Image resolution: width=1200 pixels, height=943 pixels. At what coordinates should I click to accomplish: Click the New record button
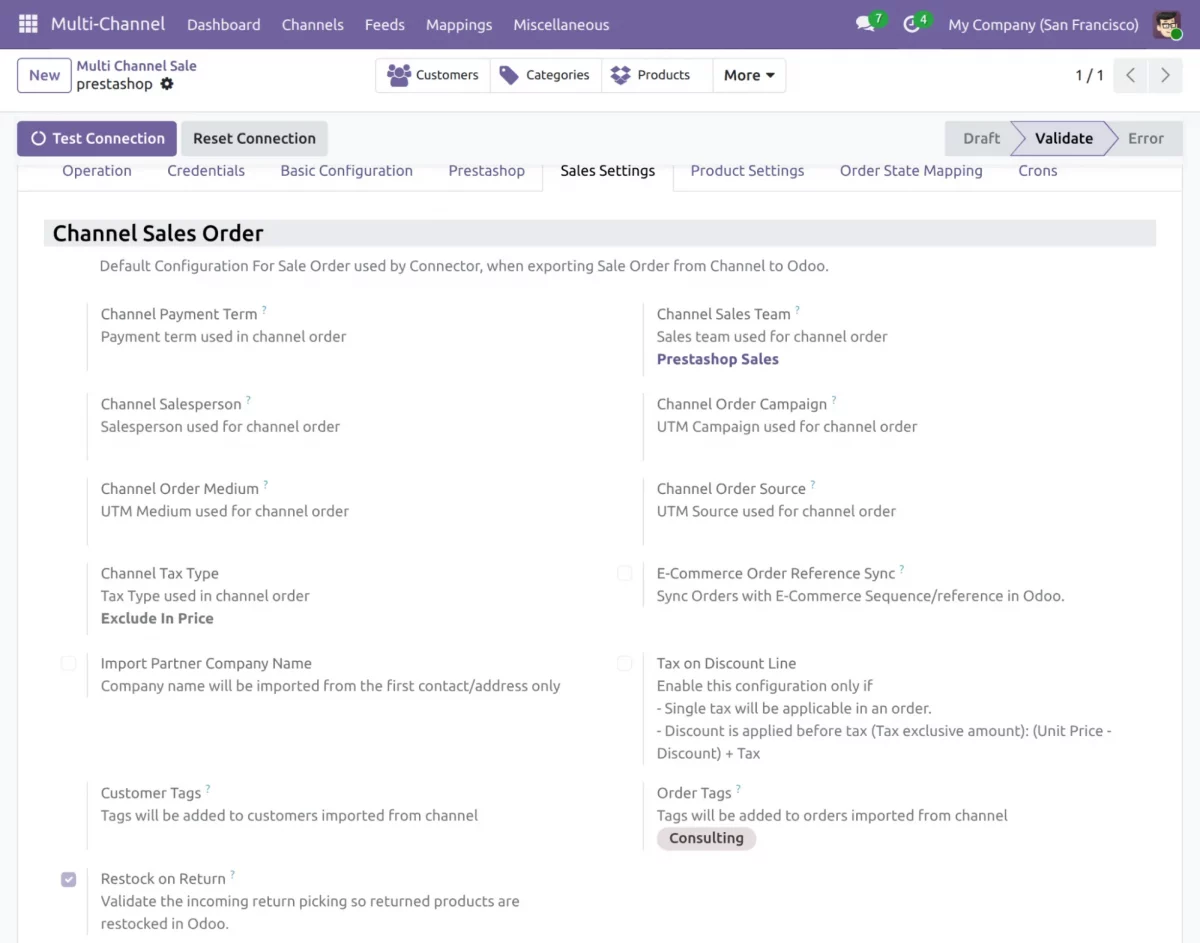(44, 75)
